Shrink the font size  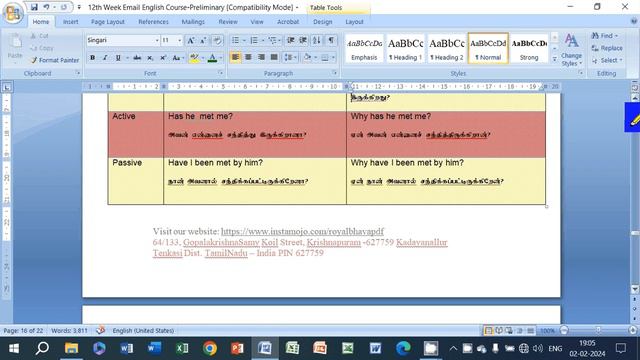(x=203, y=40)
